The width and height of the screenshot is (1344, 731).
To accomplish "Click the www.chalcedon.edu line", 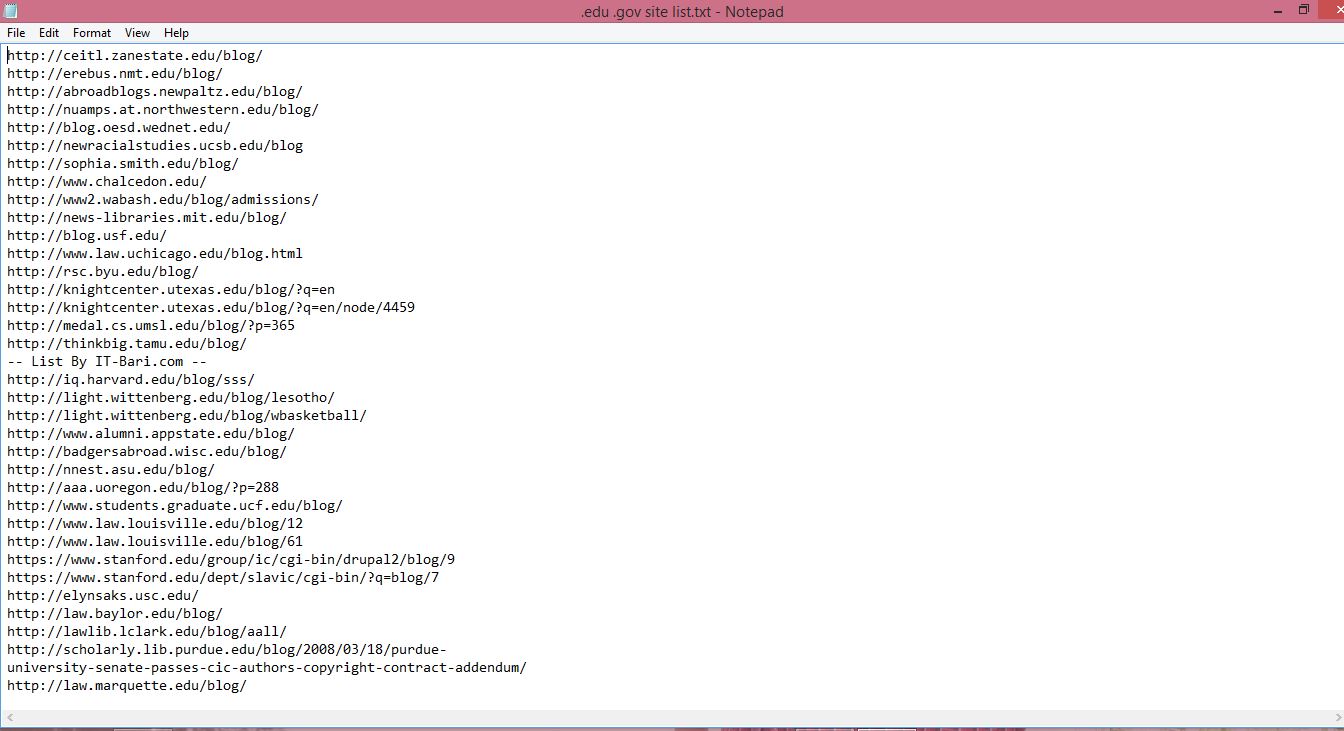I will click(x=107, y=182).
